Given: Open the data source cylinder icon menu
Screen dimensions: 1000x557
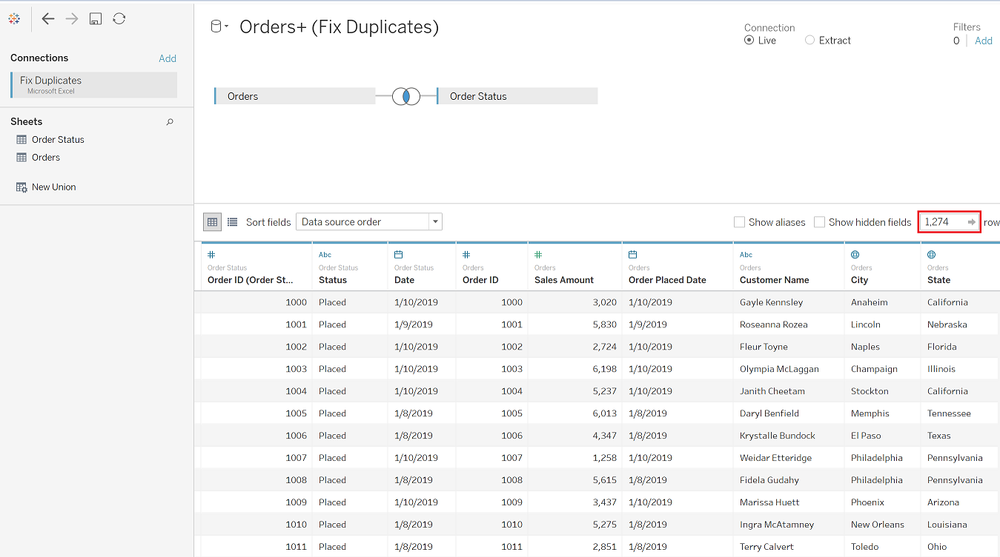Looking at the screenshot, I should click(x=217, y=27).
